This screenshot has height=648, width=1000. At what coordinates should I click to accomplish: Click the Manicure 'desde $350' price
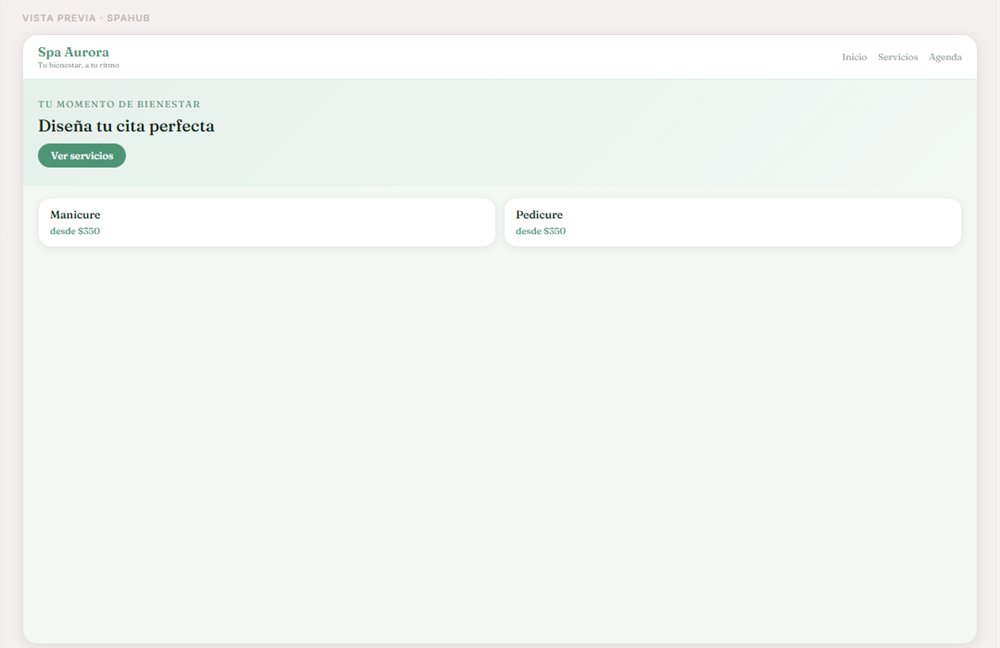tap(75, 231)
